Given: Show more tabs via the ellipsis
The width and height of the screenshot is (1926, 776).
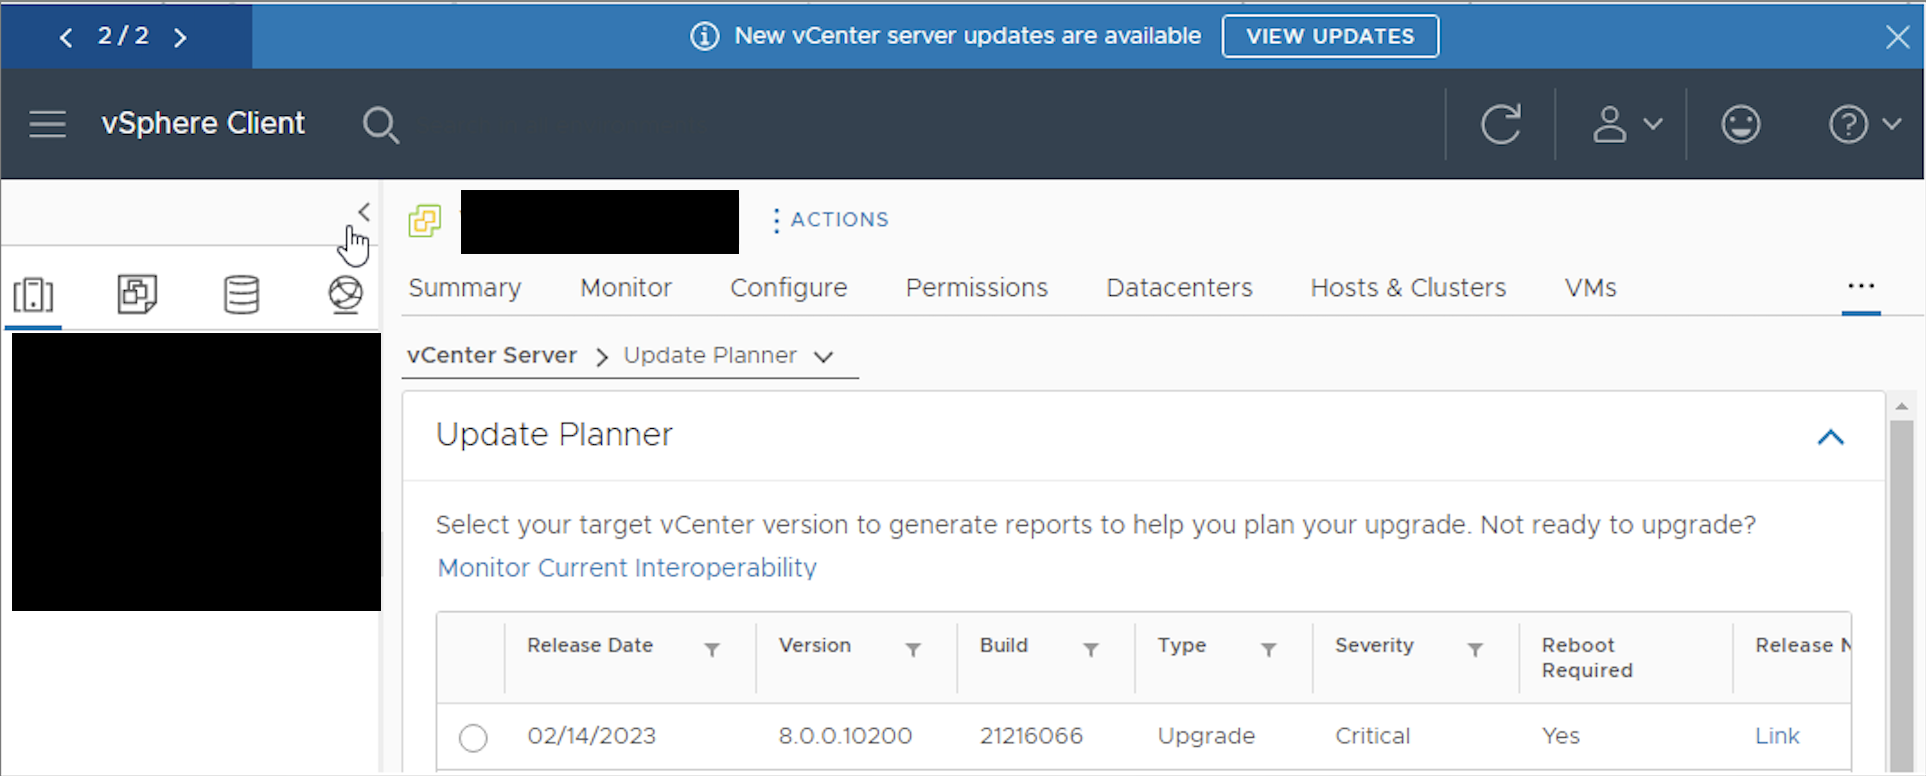Looking at the screenshot, I should (1861, 287).
